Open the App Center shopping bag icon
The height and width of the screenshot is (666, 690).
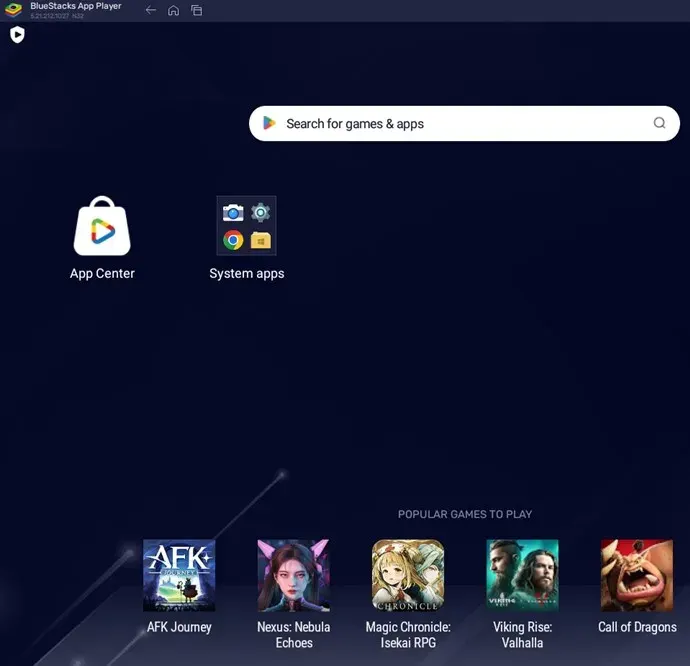point(102,226)
